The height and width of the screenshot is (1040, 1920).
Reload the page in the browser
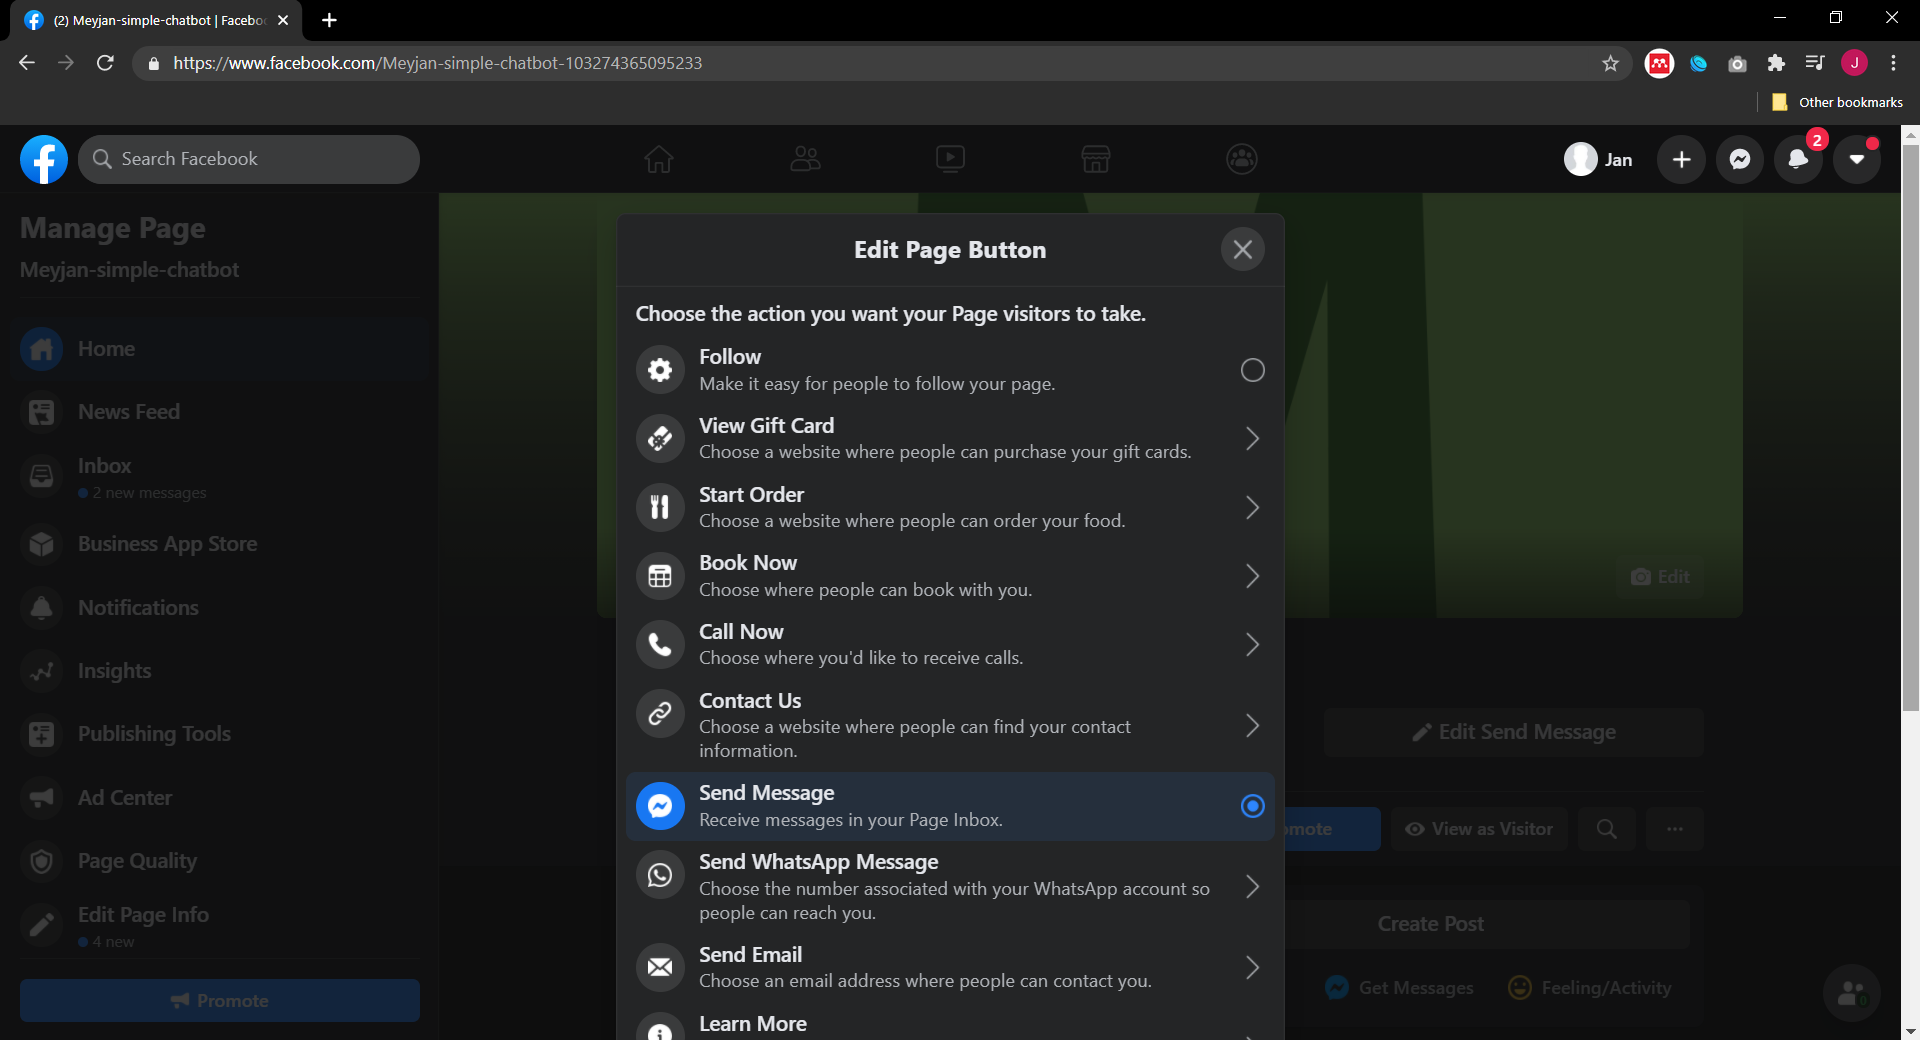[105, 63]
